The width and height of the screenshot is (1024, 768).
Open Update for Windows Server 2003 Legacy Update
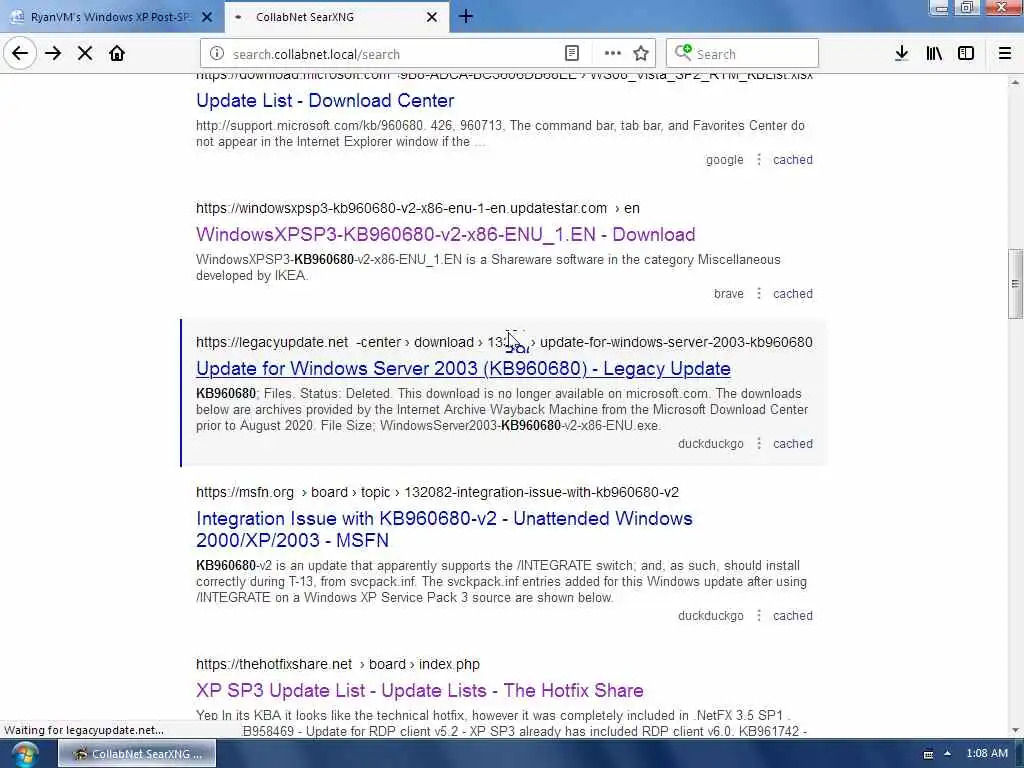click(x=463, y=368)
